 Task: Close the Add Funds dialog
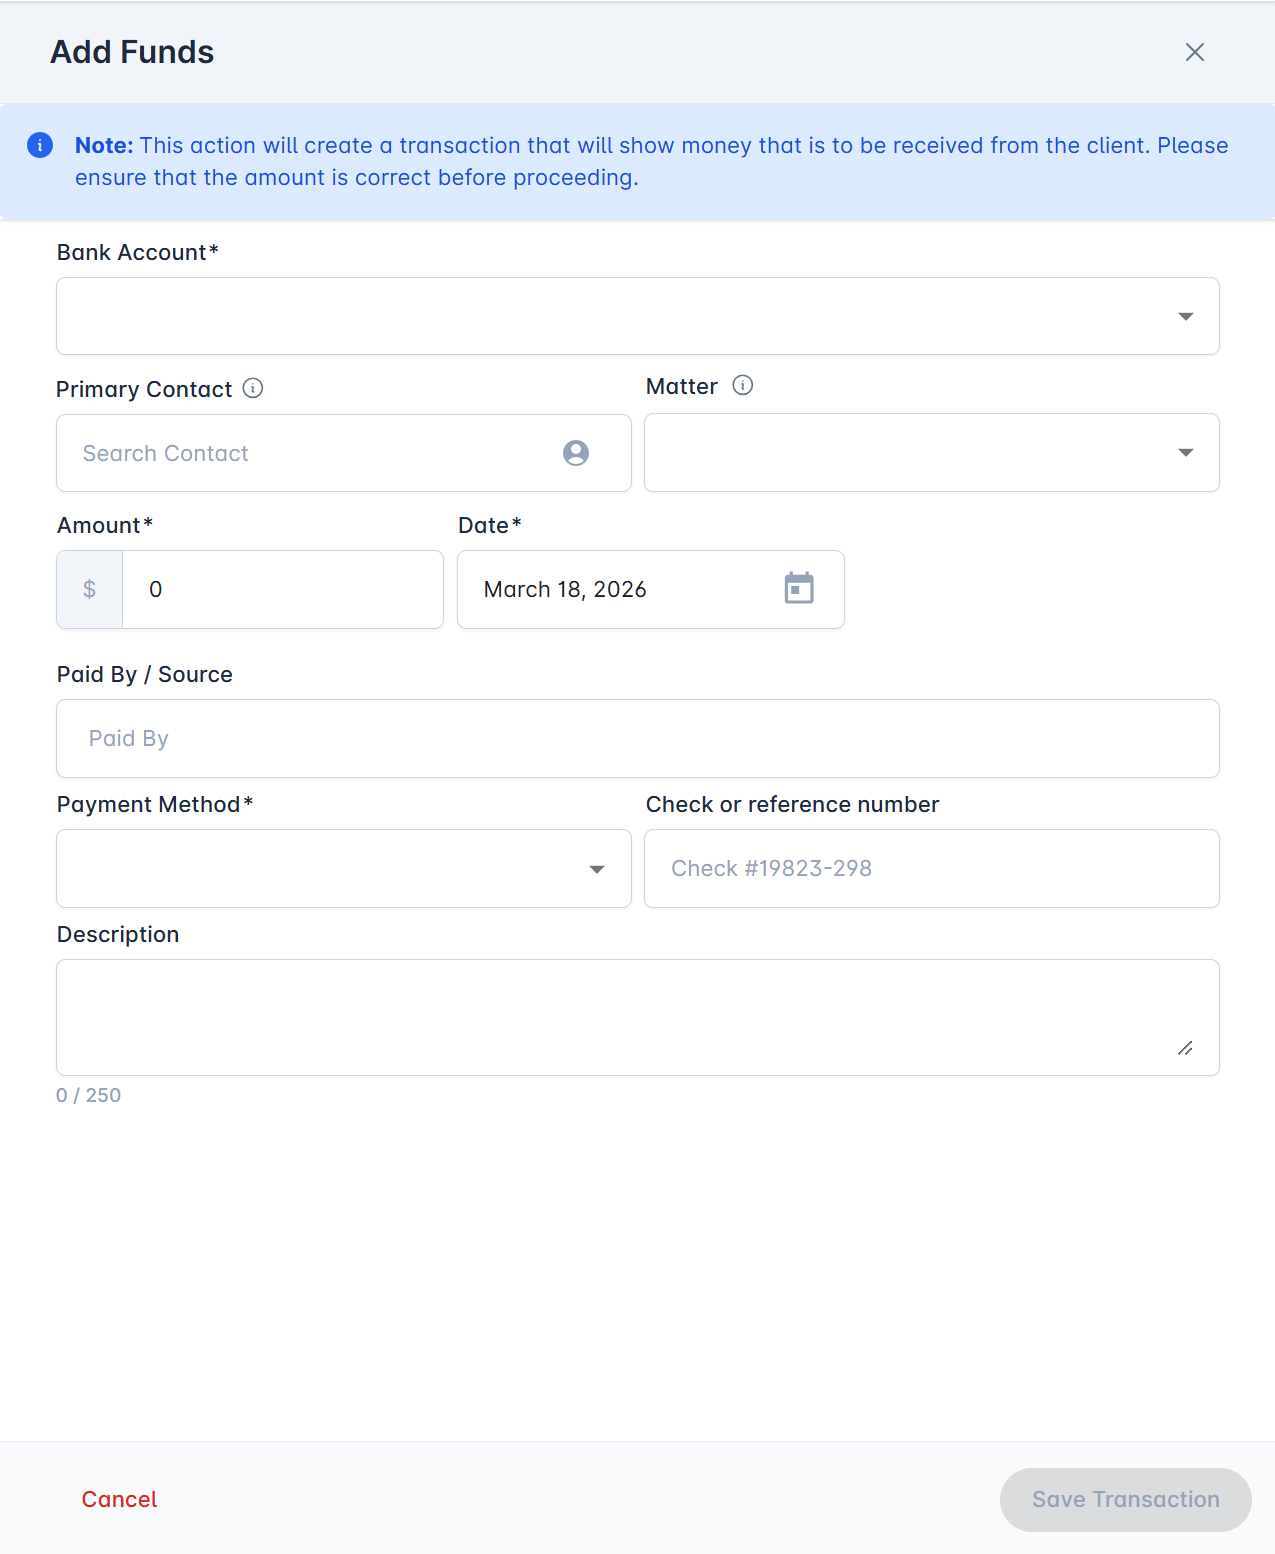pyautogui.click(x=1195, y=52)
